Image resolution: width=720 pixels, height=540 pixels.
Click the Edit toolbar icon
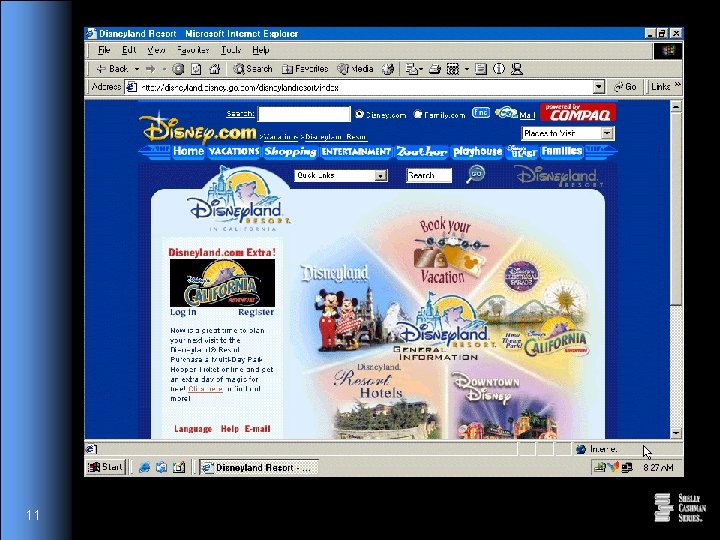pyautogui.click(x=453, y=69)
